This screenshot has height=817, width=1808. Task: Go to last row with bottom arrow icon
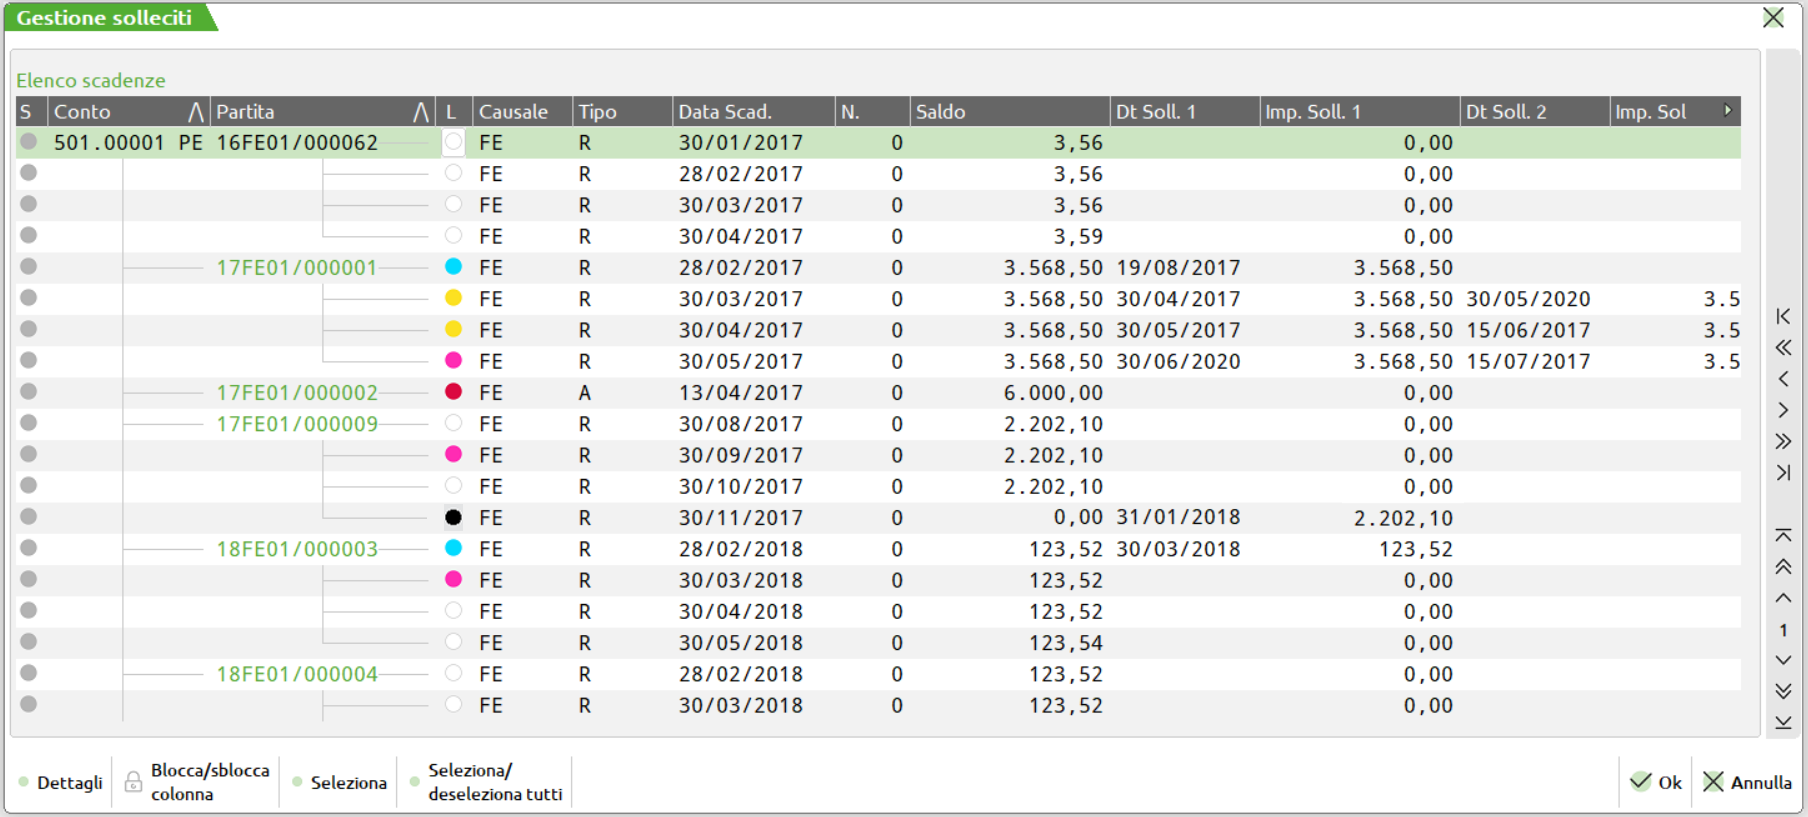(1783, 722)
